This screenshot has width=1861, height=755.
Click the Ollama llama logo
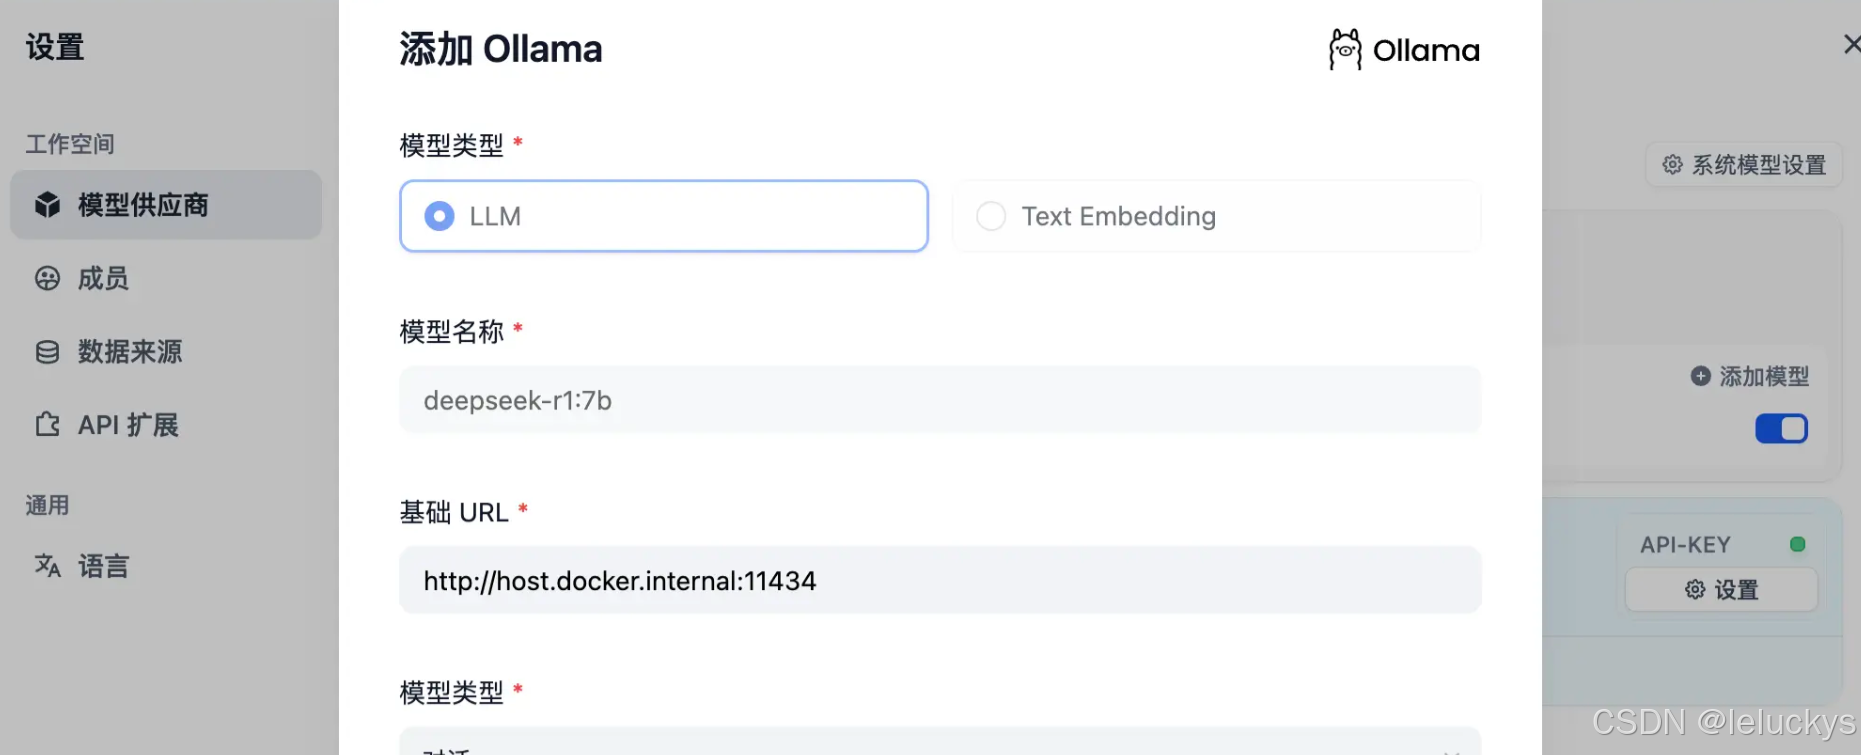(1345, 49)
